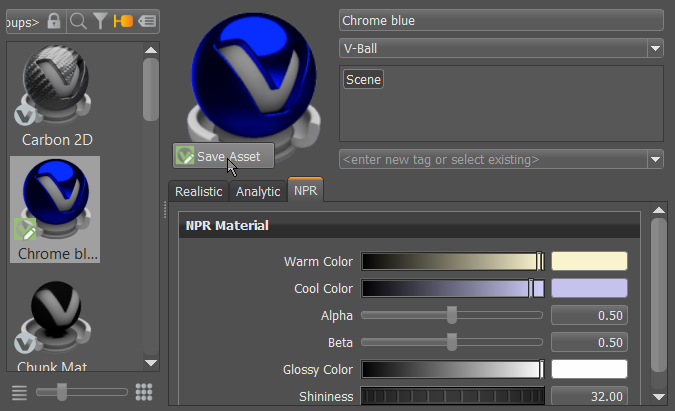The width and height of the screenshot is (675, 411).
Task: Click the Beta value field 0.50
Action: [x=589, y=343]
